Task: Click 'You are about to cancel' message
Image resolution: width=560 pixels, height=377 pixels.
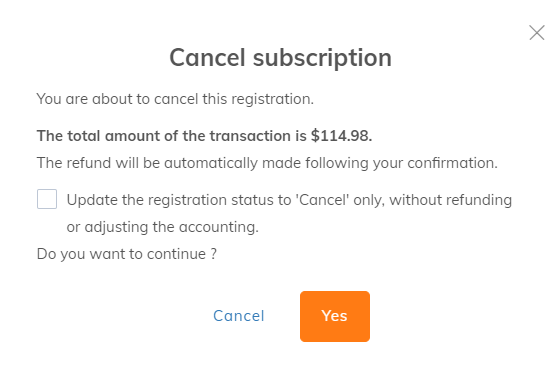Action: [175, 99]
